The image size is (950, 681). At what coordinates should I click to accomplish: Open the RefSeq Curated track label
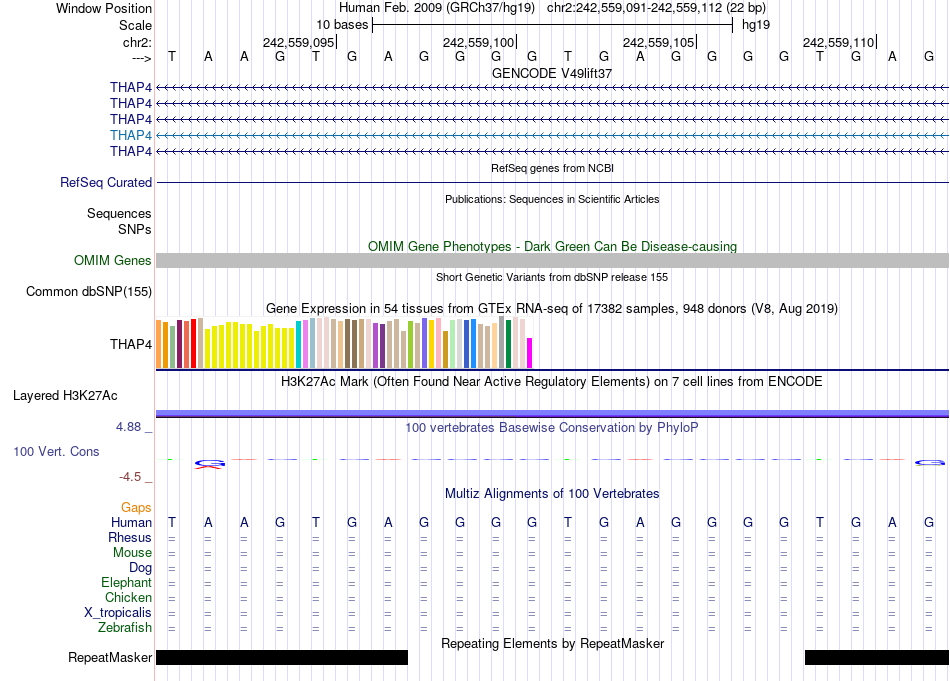coord(106,182)
